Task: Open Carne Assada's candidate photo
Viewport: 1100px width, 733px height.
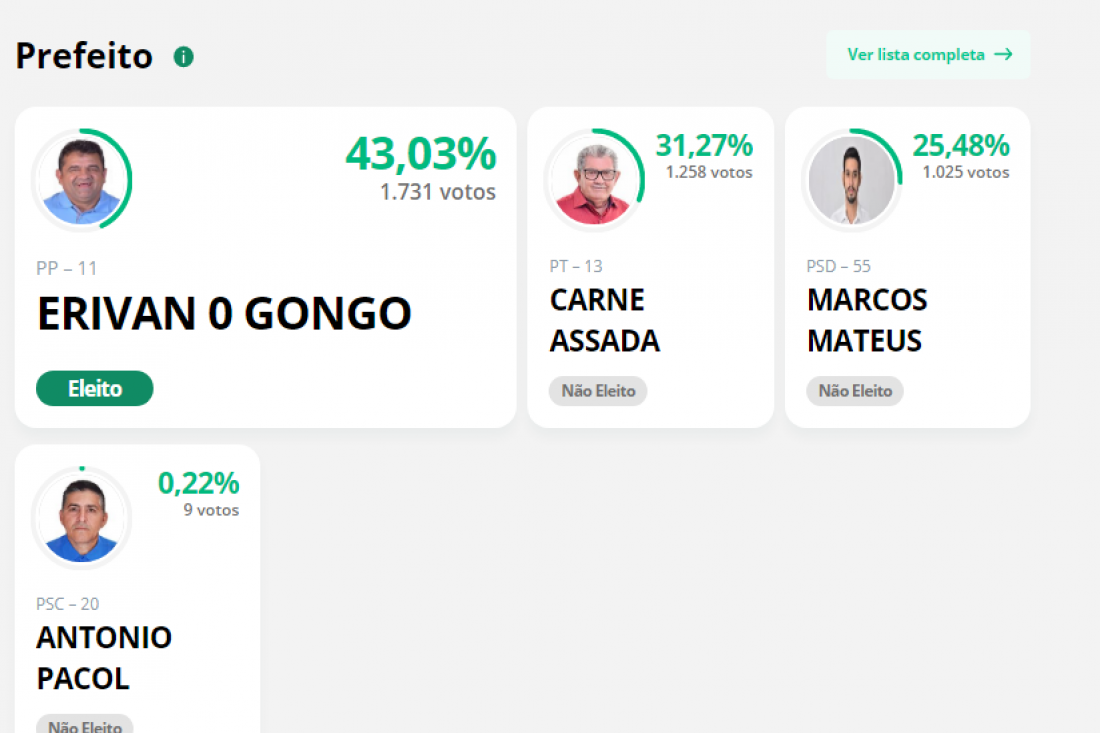Action: pos(595,180)
